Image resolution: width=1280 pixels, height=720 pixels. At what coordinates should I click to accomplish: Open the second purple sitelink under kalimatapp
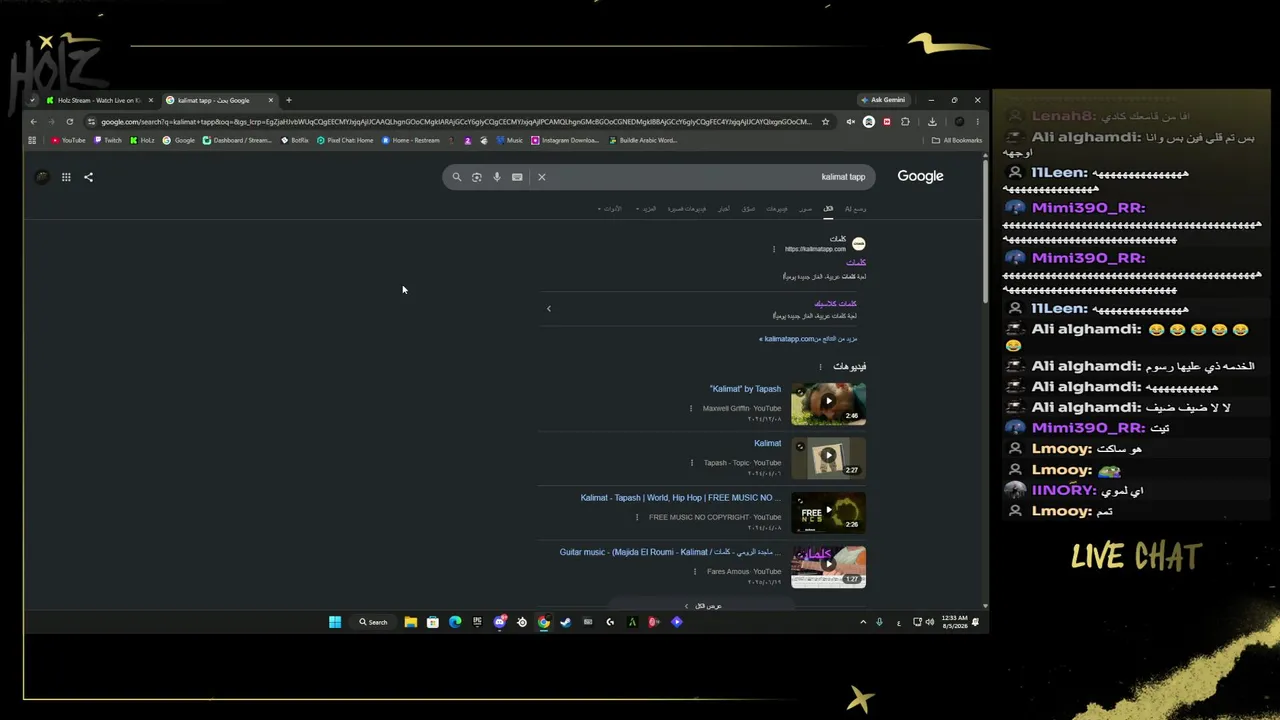point(836,303)
